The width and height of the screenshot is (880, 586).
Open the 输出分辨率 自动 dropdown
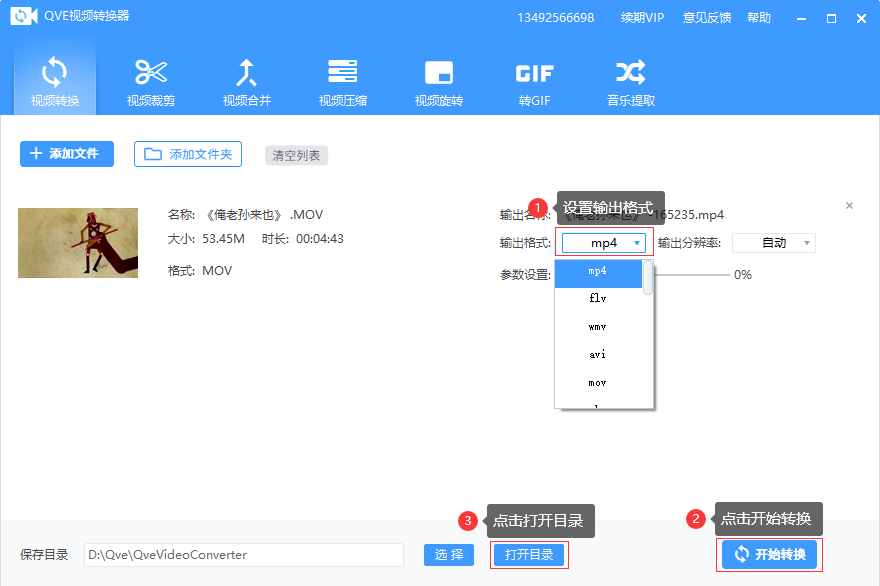tap(774, 243)
